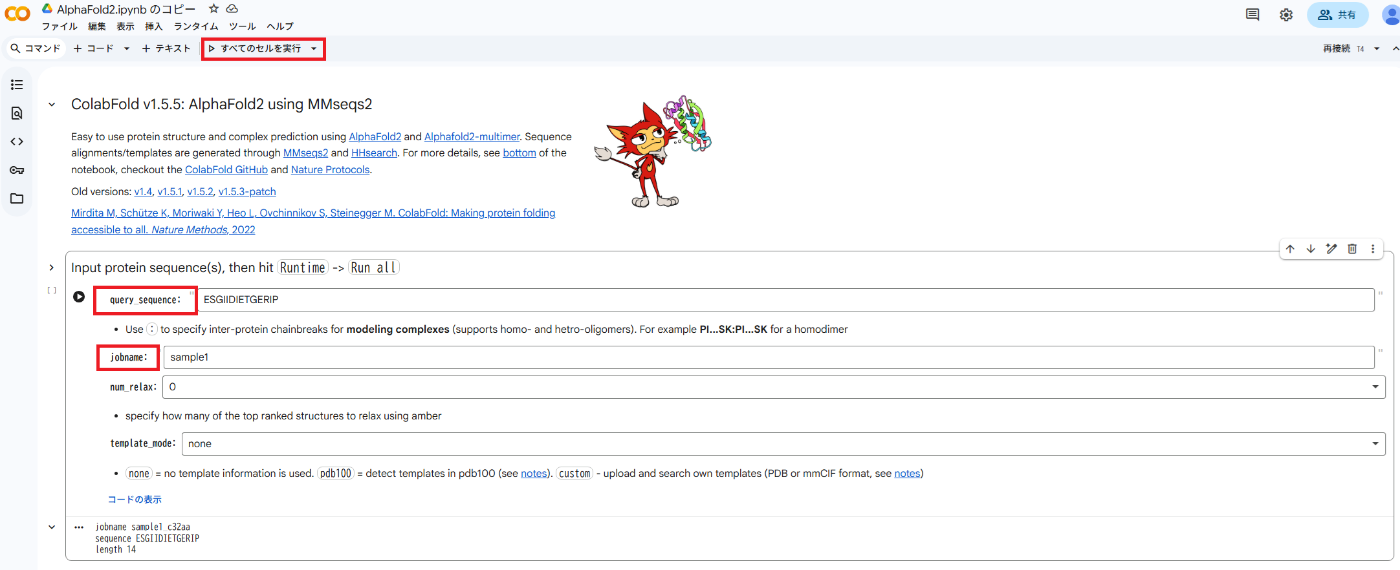Open old version v1.5.2 link
The width and height of the screenshot is (1400, 570).
201,191
